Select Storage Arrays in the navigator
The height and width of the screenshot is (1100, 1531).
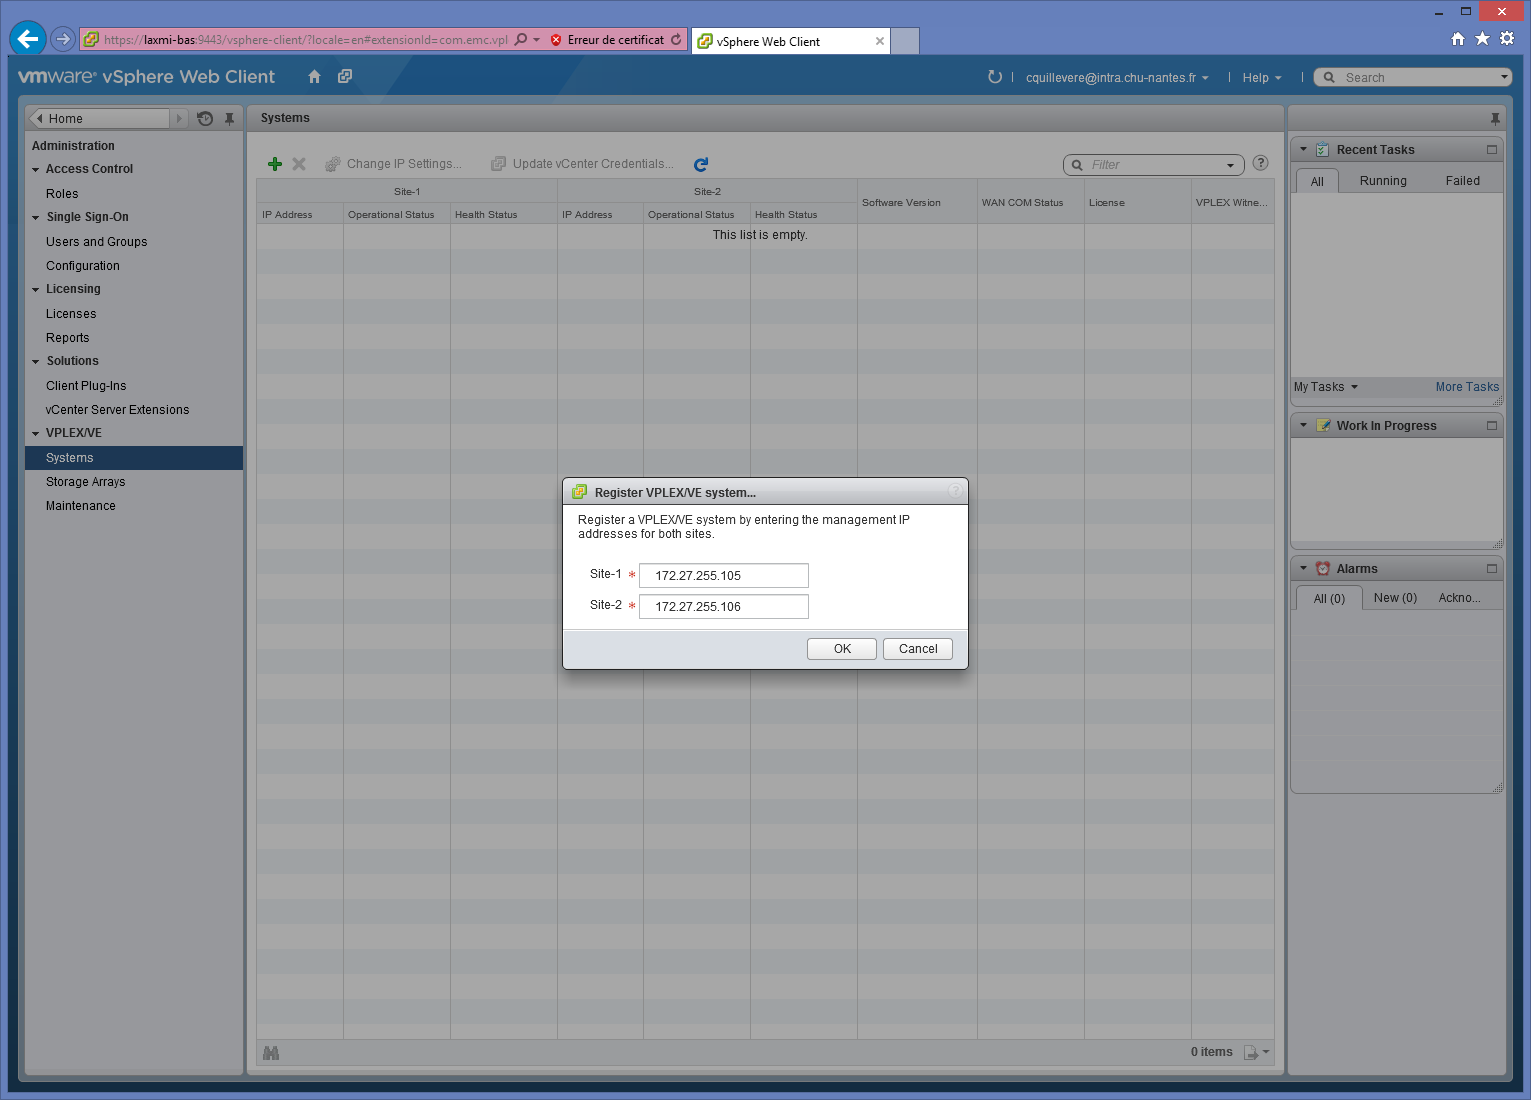click(86, 482)
